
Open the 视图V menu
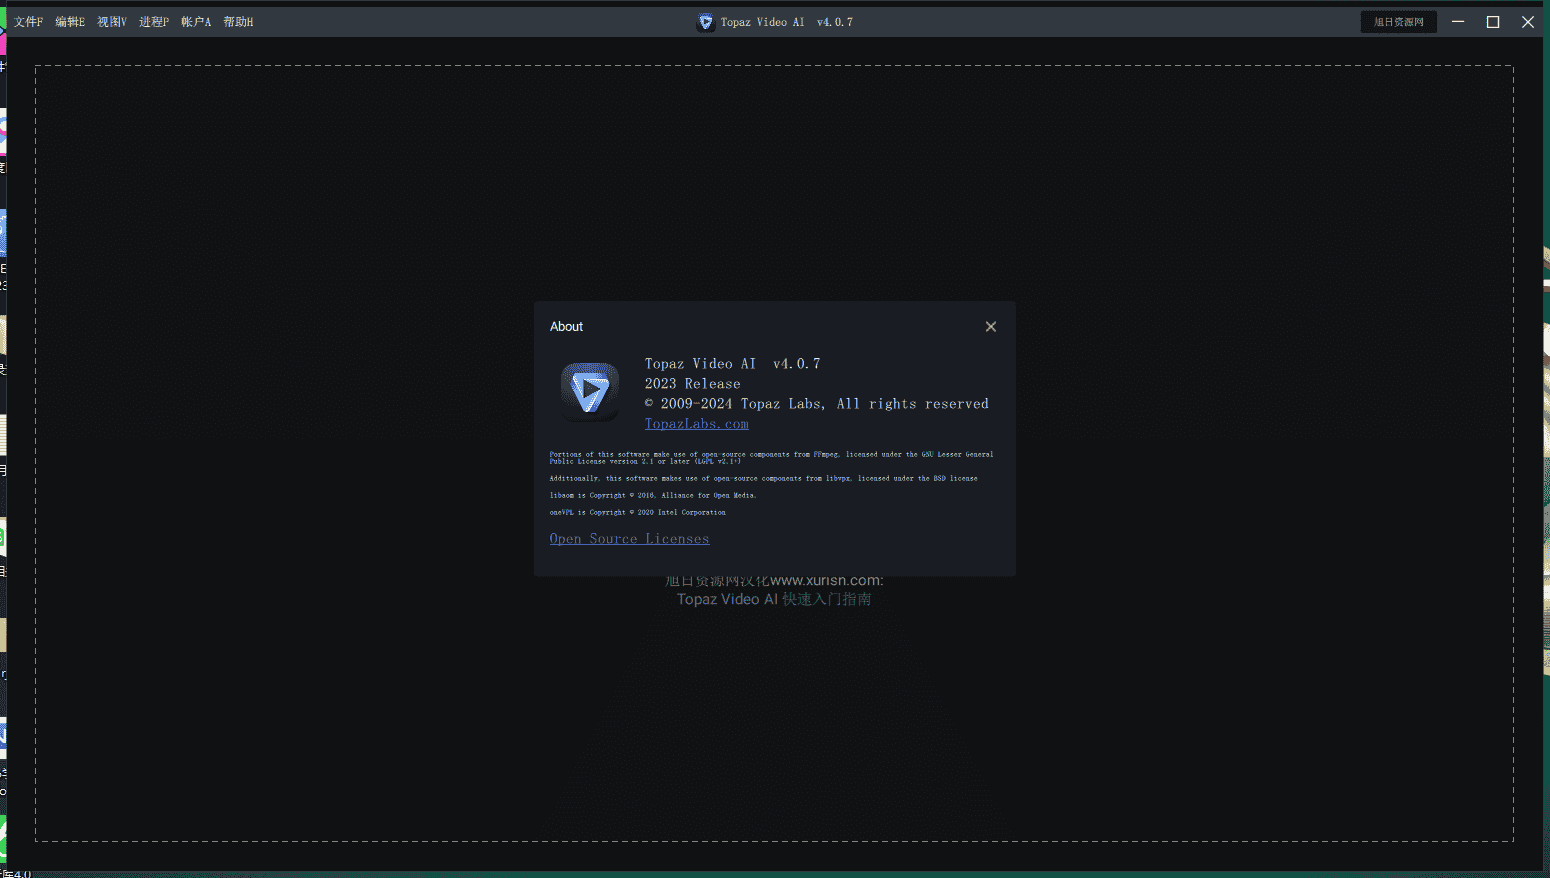112,22
